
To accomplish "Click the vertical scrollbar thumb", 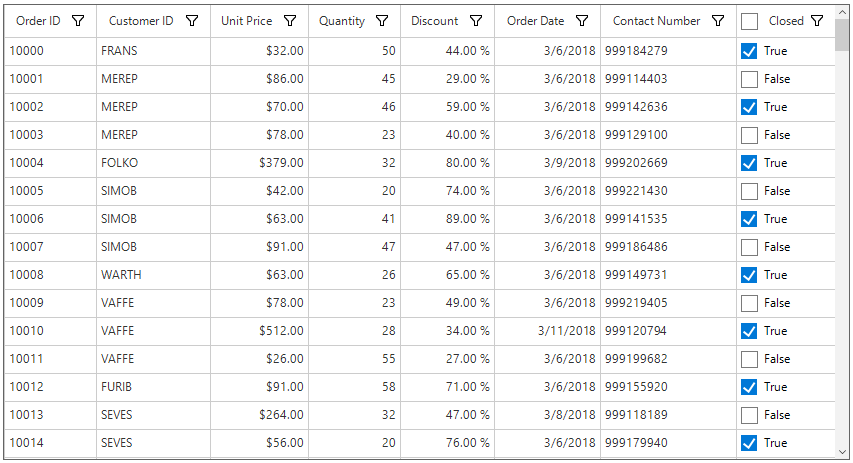I will [842, 35].
